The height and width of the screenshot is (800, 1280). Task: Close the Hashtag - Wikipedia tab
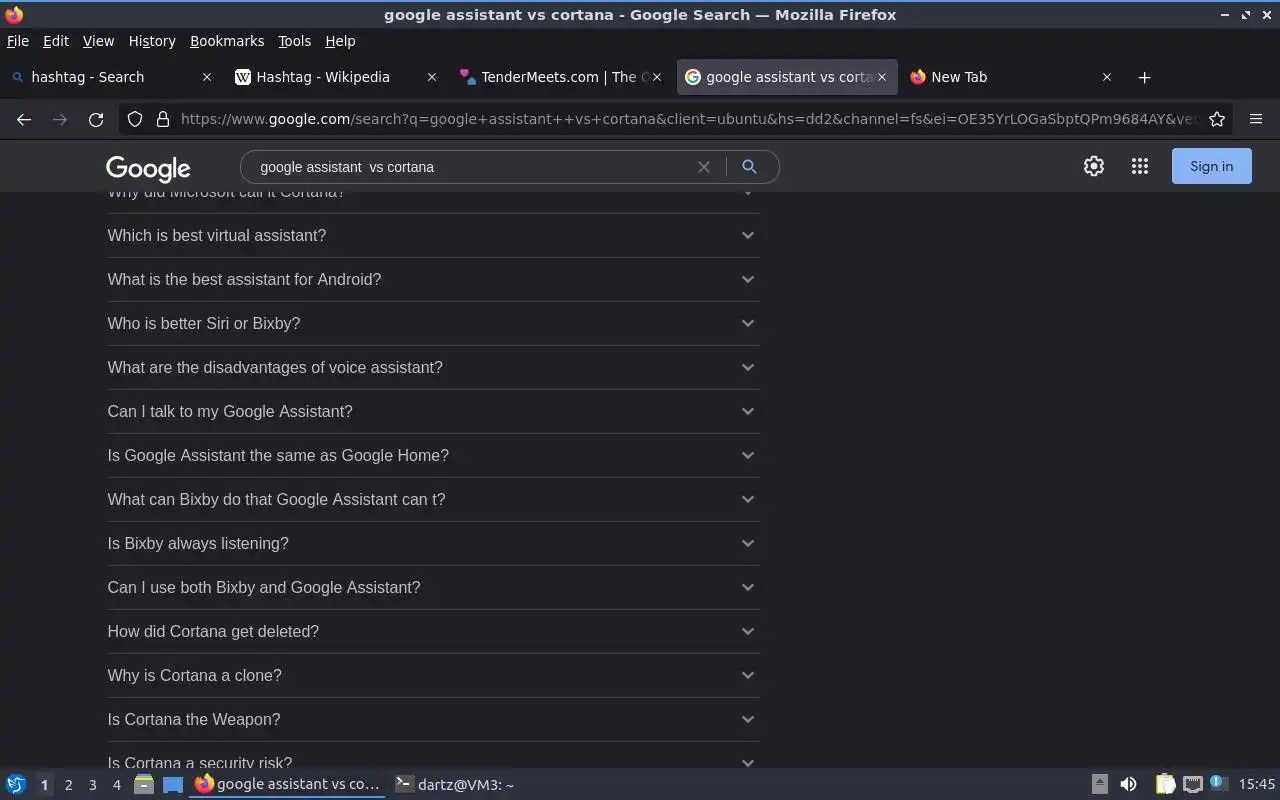point(432,77)
